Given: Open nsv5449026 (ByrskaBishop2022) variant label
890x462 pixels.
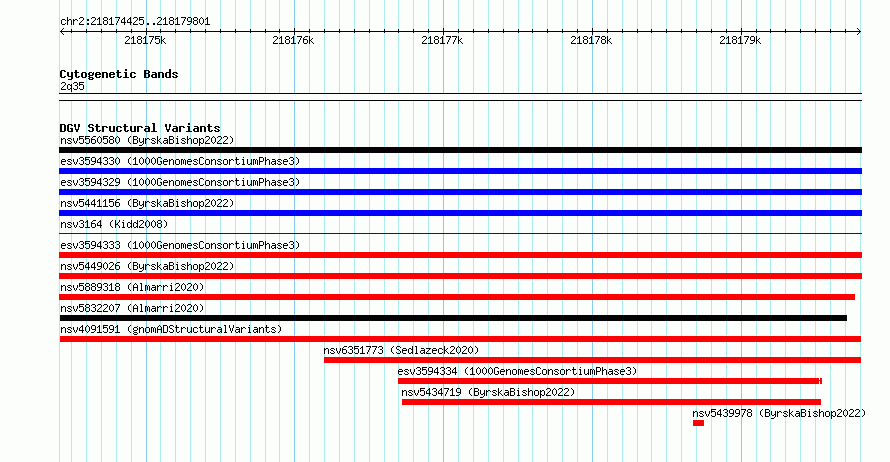Looking at the screenshot, I should pyautogui.click(x=147, y=266).
